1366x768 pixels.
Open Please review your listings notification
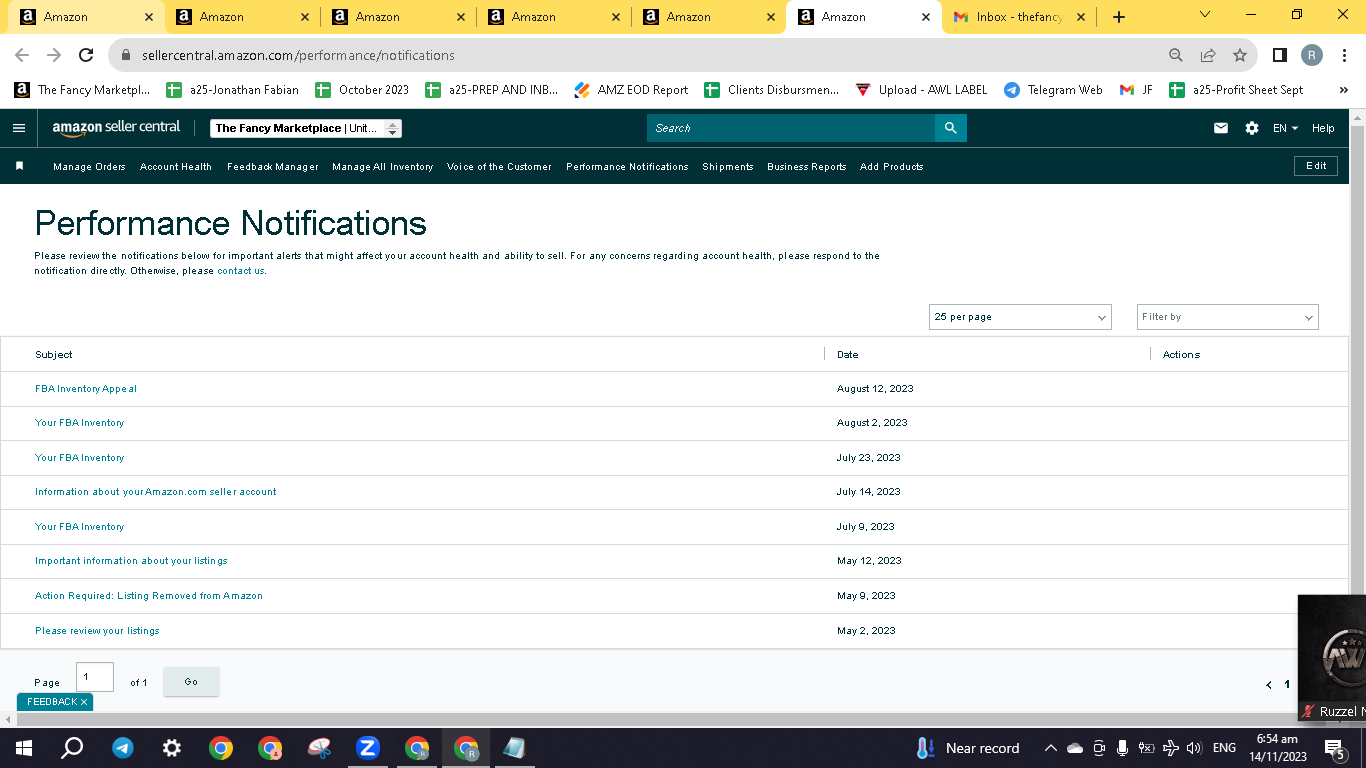coord(97,631)
